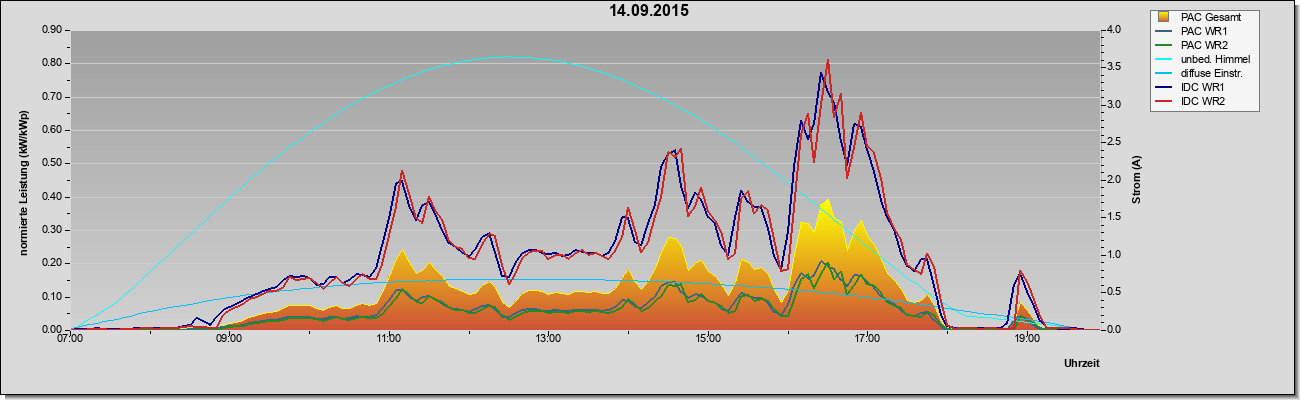
Task: Click the 07:00 time axis label
Action: coord(70,340)
